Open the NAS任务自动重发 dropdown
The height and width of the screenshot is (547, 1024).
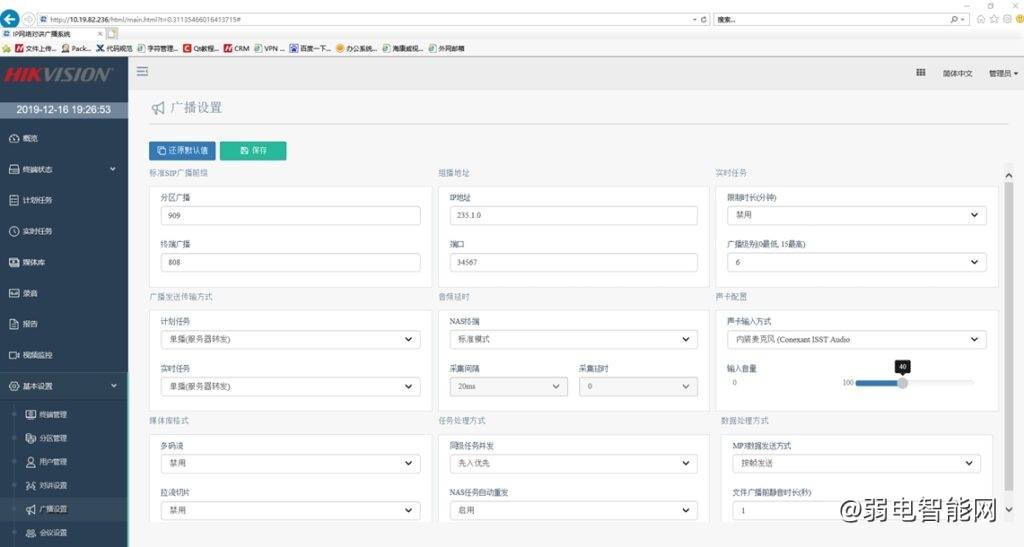coord(573,510)
